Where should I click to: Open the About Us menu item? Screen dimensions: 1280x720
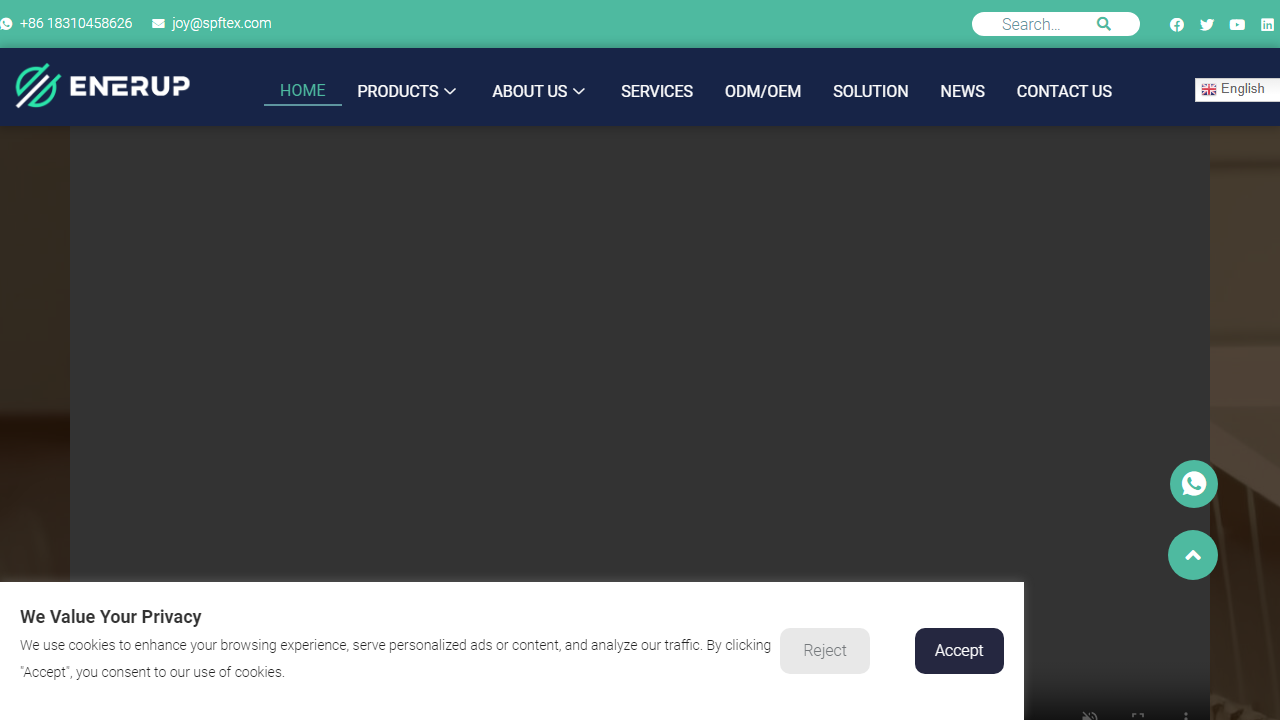click(x=530, y=91)
